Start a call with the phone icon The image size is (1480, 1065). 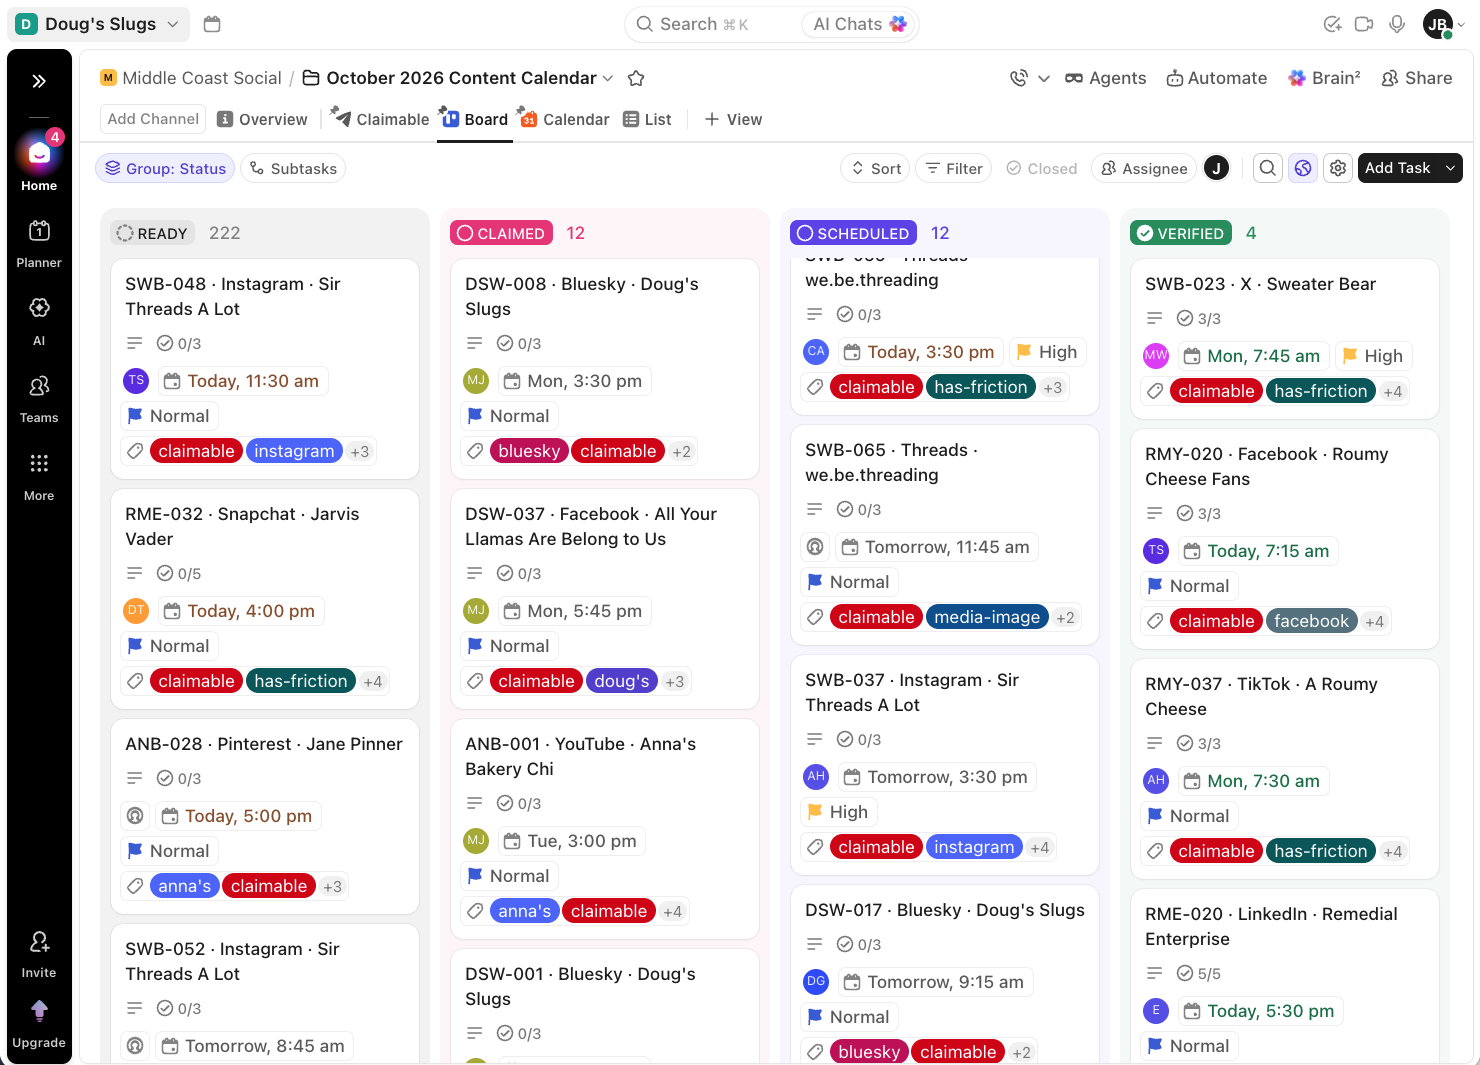coord(1019,78)
